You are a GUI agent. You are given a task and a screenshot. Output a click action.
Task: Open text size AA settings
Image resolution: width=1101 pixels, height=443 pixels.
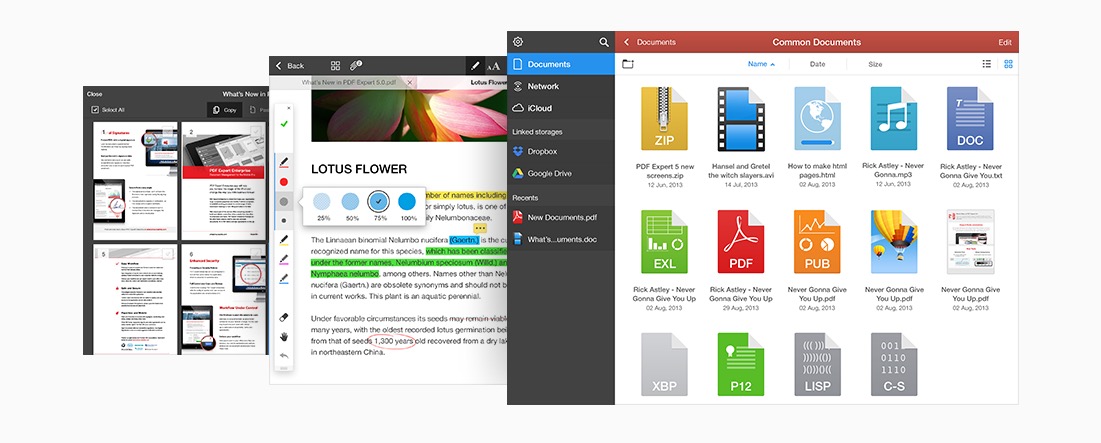click(494, 66)
